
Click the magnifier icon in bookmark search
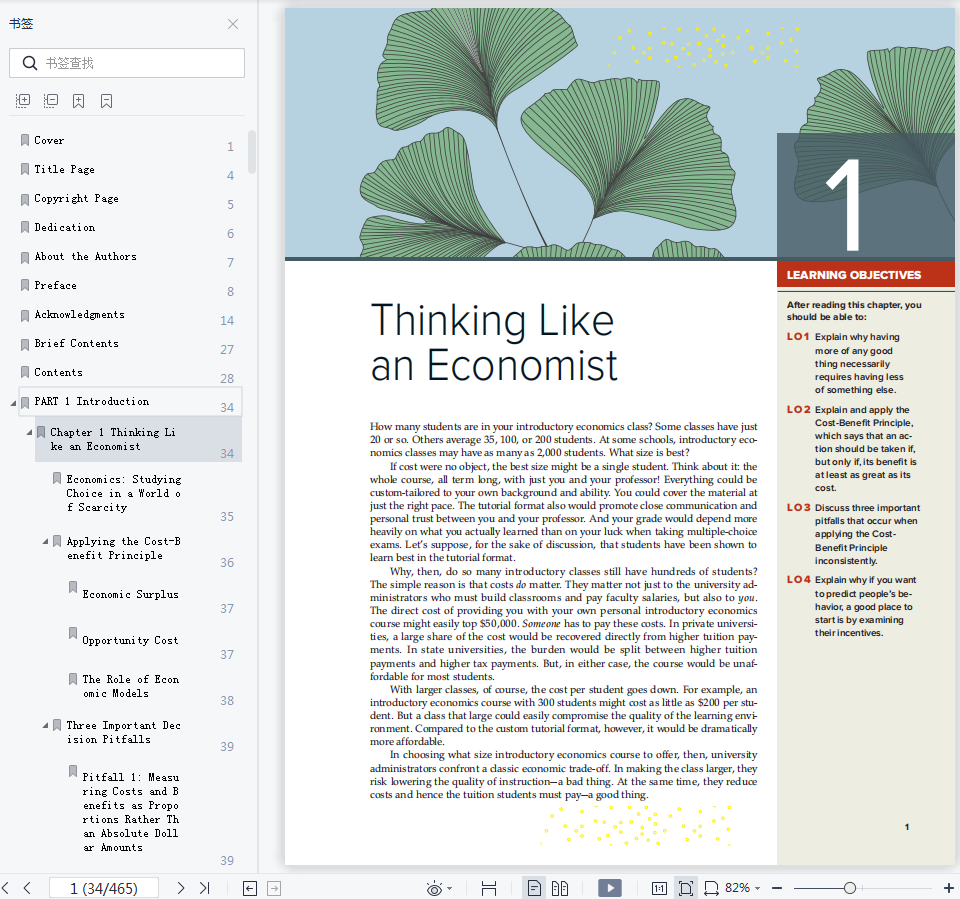(29, 63)
